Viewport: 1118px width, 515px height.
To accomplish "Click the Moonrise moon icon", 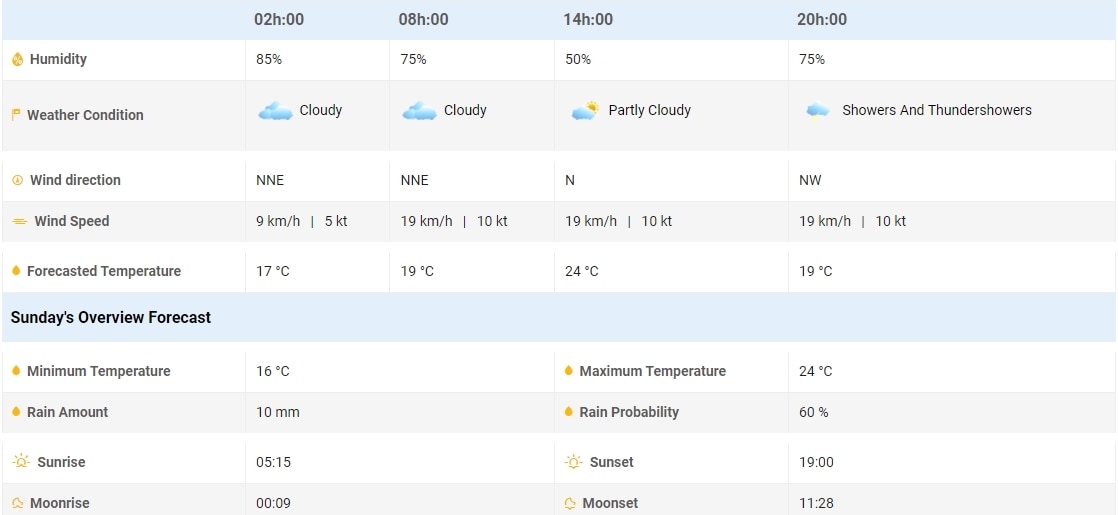I will click(17, 503).
